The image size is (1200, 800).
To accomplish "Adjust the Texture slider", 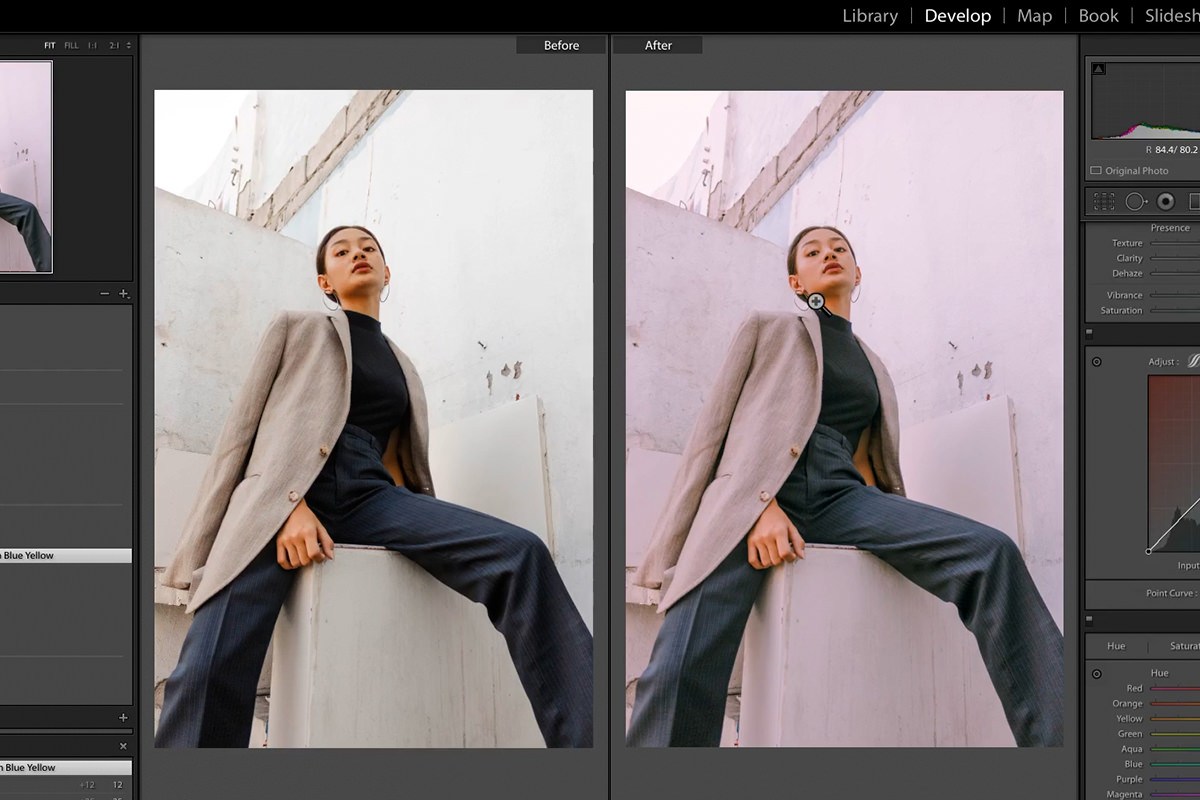I will (x=1174, y=243).
